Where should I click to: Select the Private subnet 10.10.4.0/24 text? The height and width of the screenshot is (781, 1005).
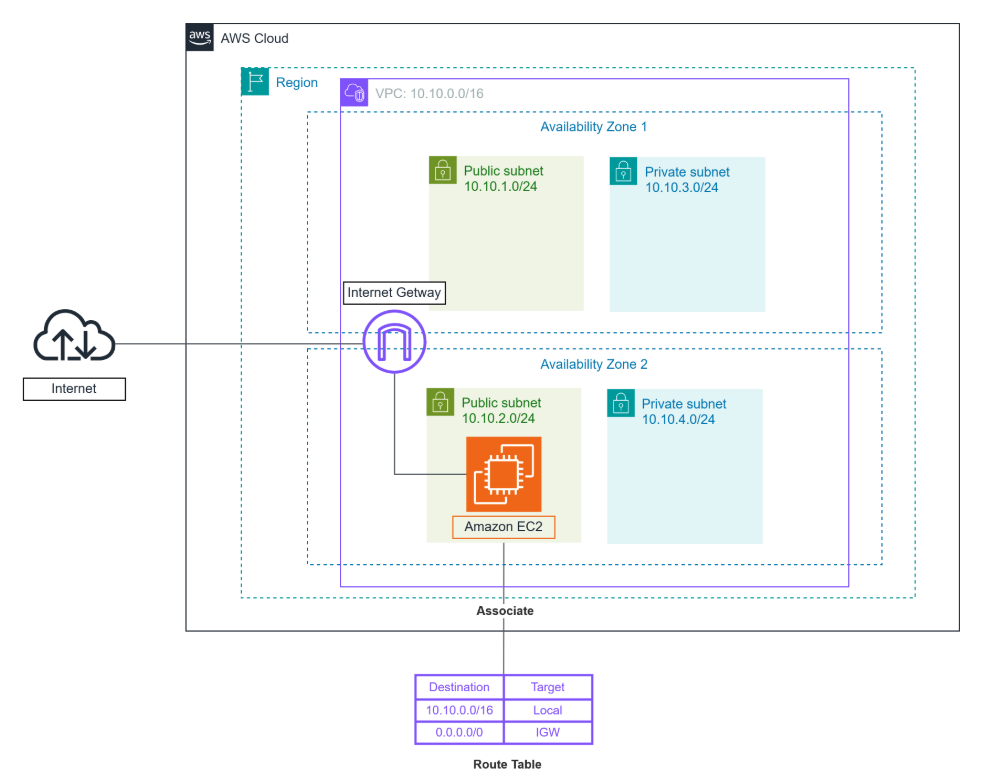click(684, 412)
